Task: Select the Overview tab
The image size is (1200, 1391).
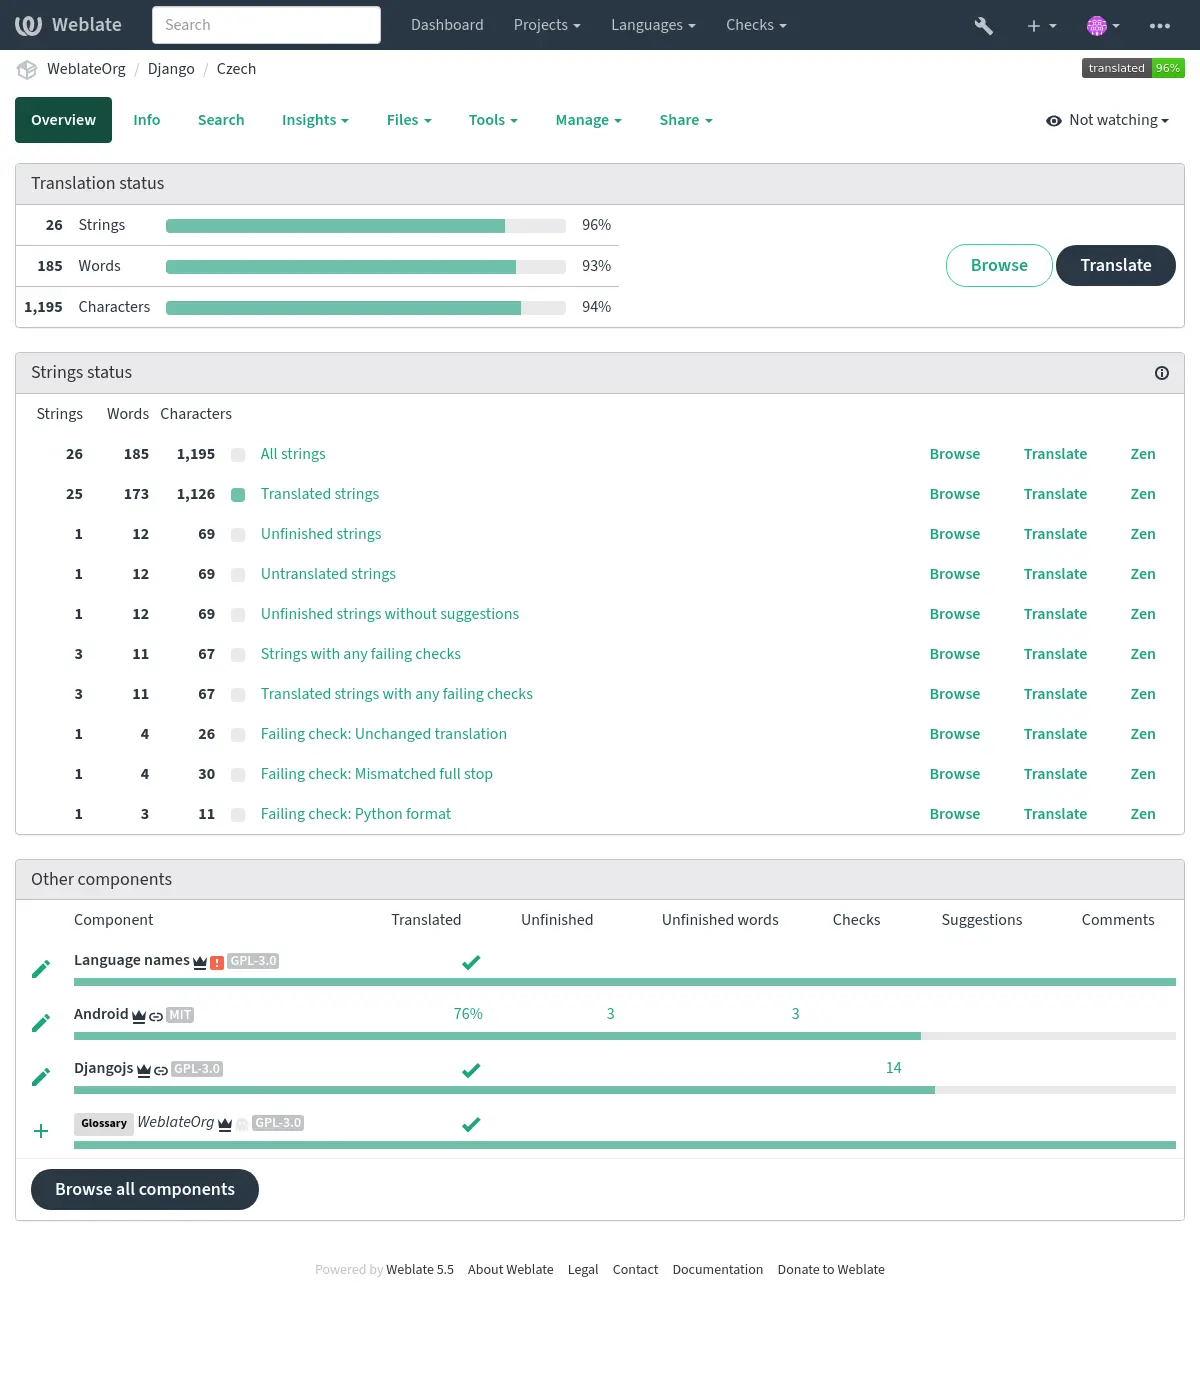Action: coord(63,120)
